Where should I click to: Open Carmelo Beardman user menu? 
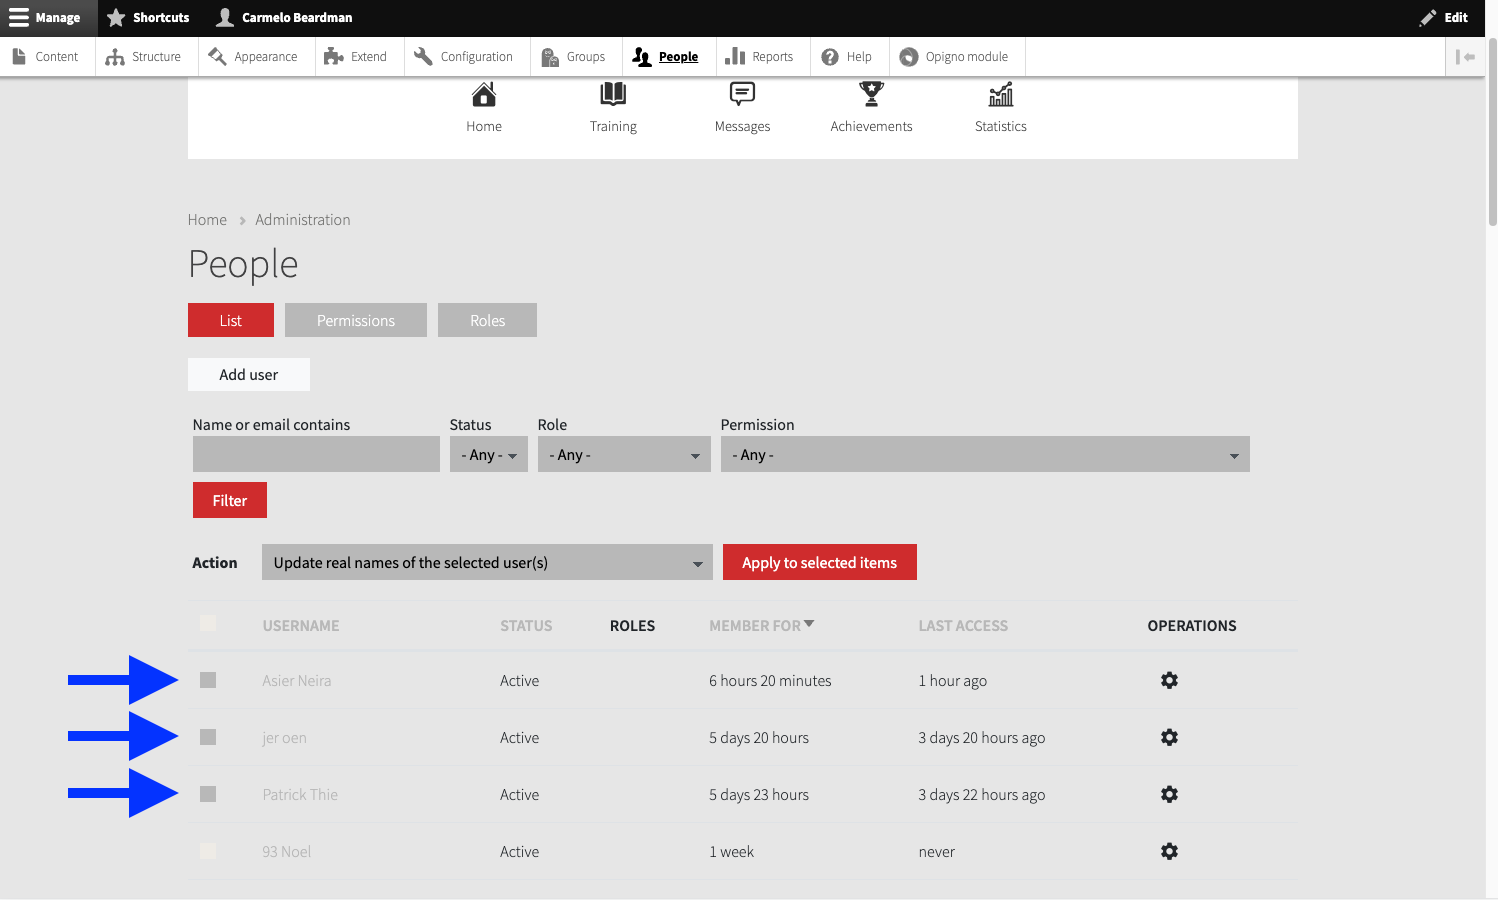point(284,18)
